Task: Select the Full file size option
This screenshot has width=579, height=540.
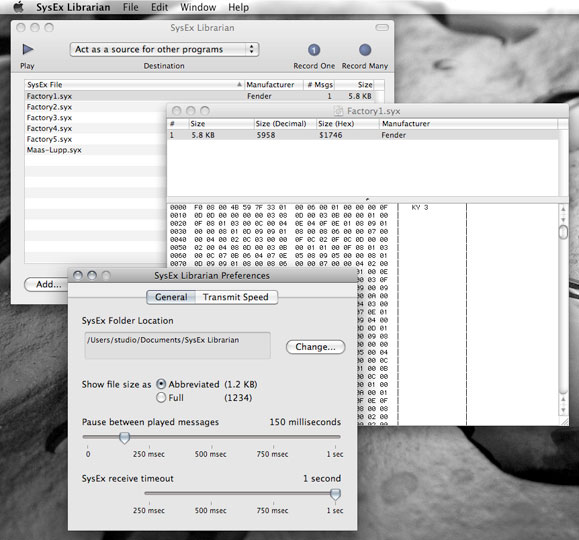Action: 161,398
